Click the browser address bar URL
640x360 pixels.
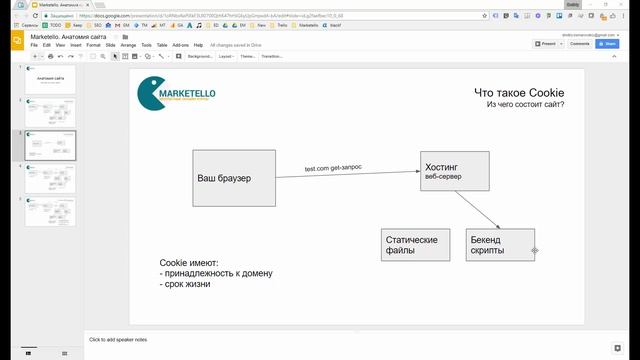point(211,16)
